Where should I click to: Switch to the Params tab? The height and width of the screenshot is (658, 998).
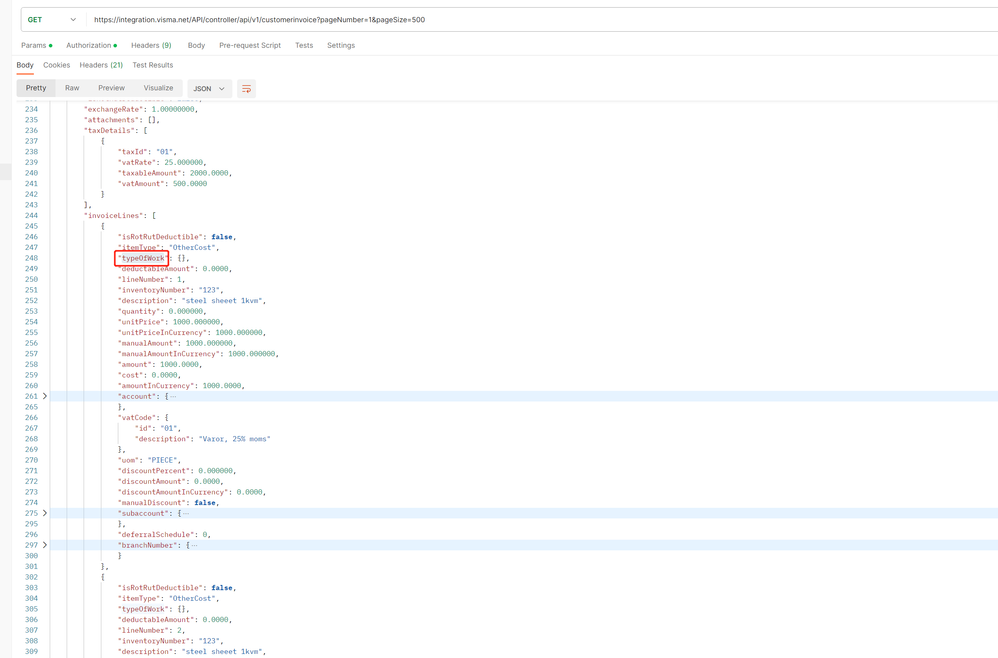(36, 45)
